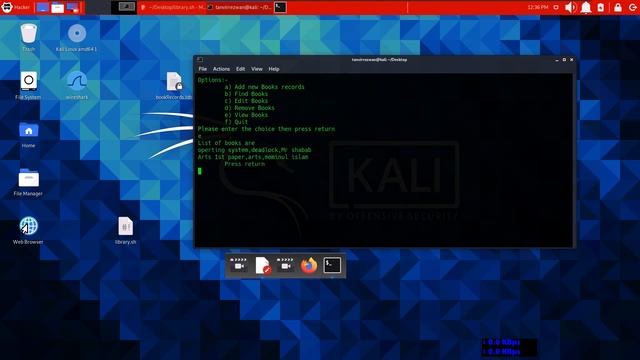This screenshot has height=360, width=640.
Task: Switch to the library.sh editor taskbar window
Action: (172, 7)
